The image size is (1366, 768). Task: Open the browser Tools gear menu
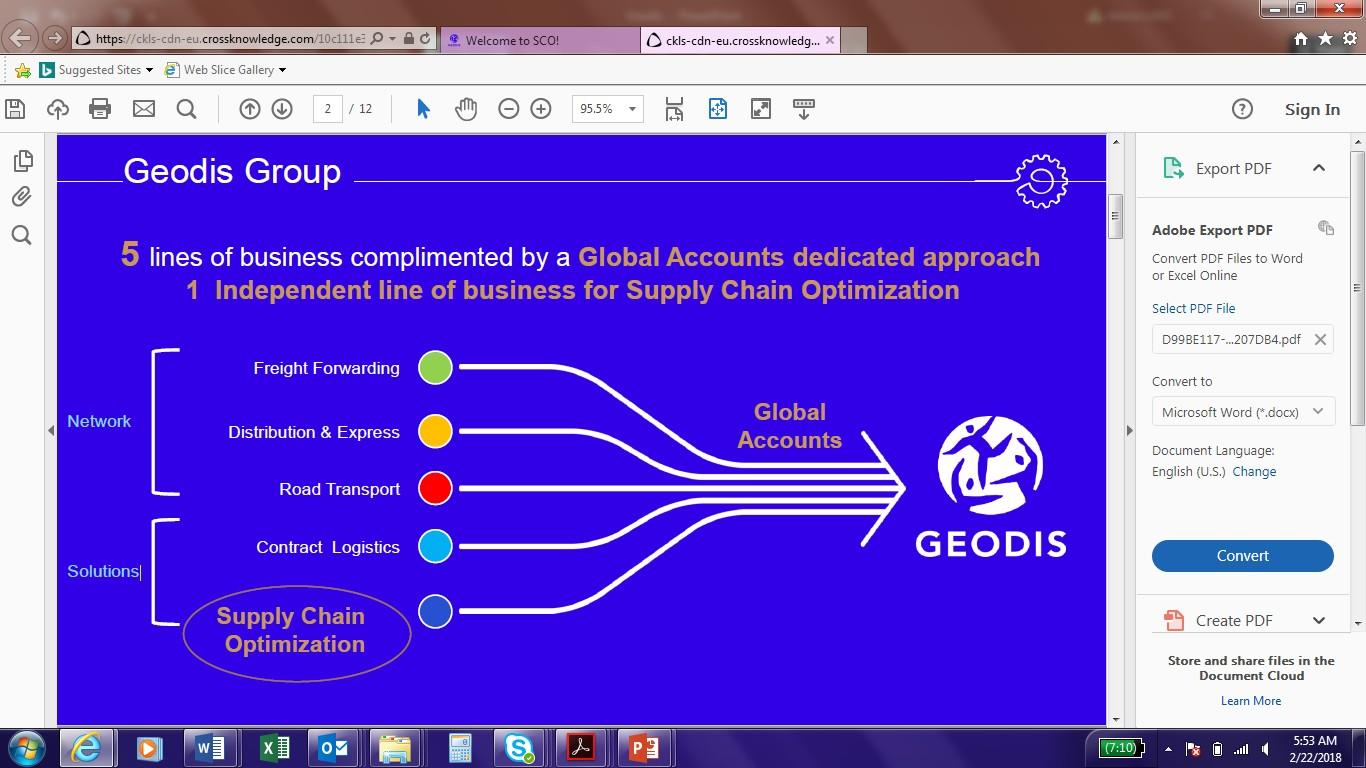coord(1349,39)
